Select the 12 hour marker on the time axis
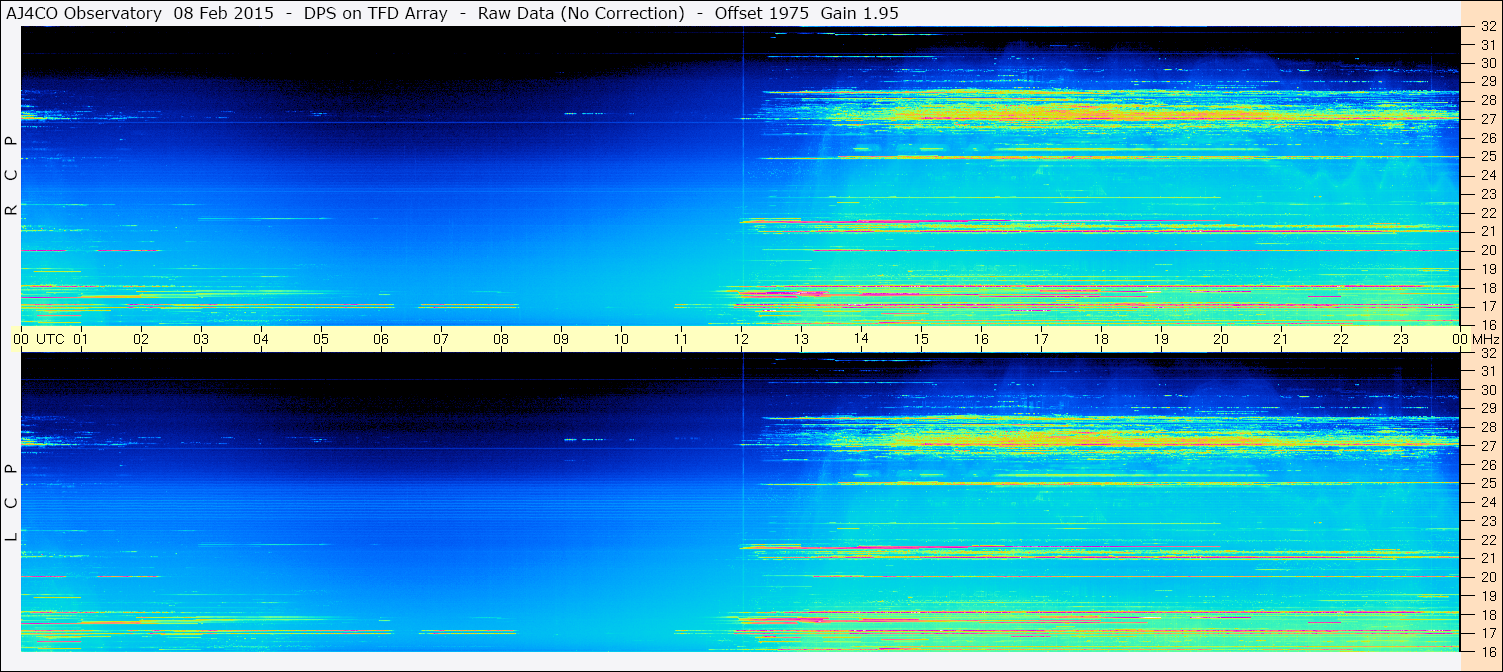This screenshot has width=1503, height=672. point(741,339)
